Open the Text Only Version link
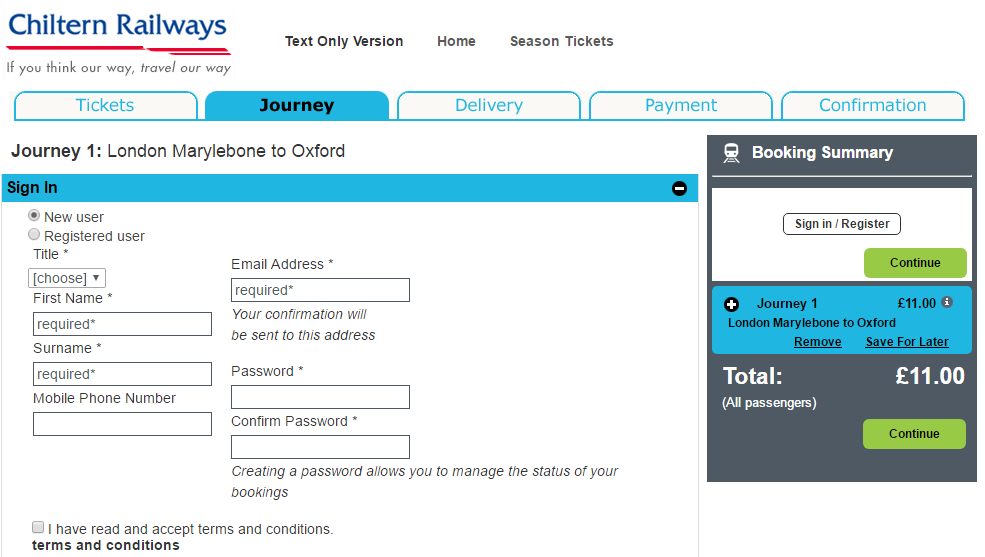This screenshot has height=557, width=985. 344,41
